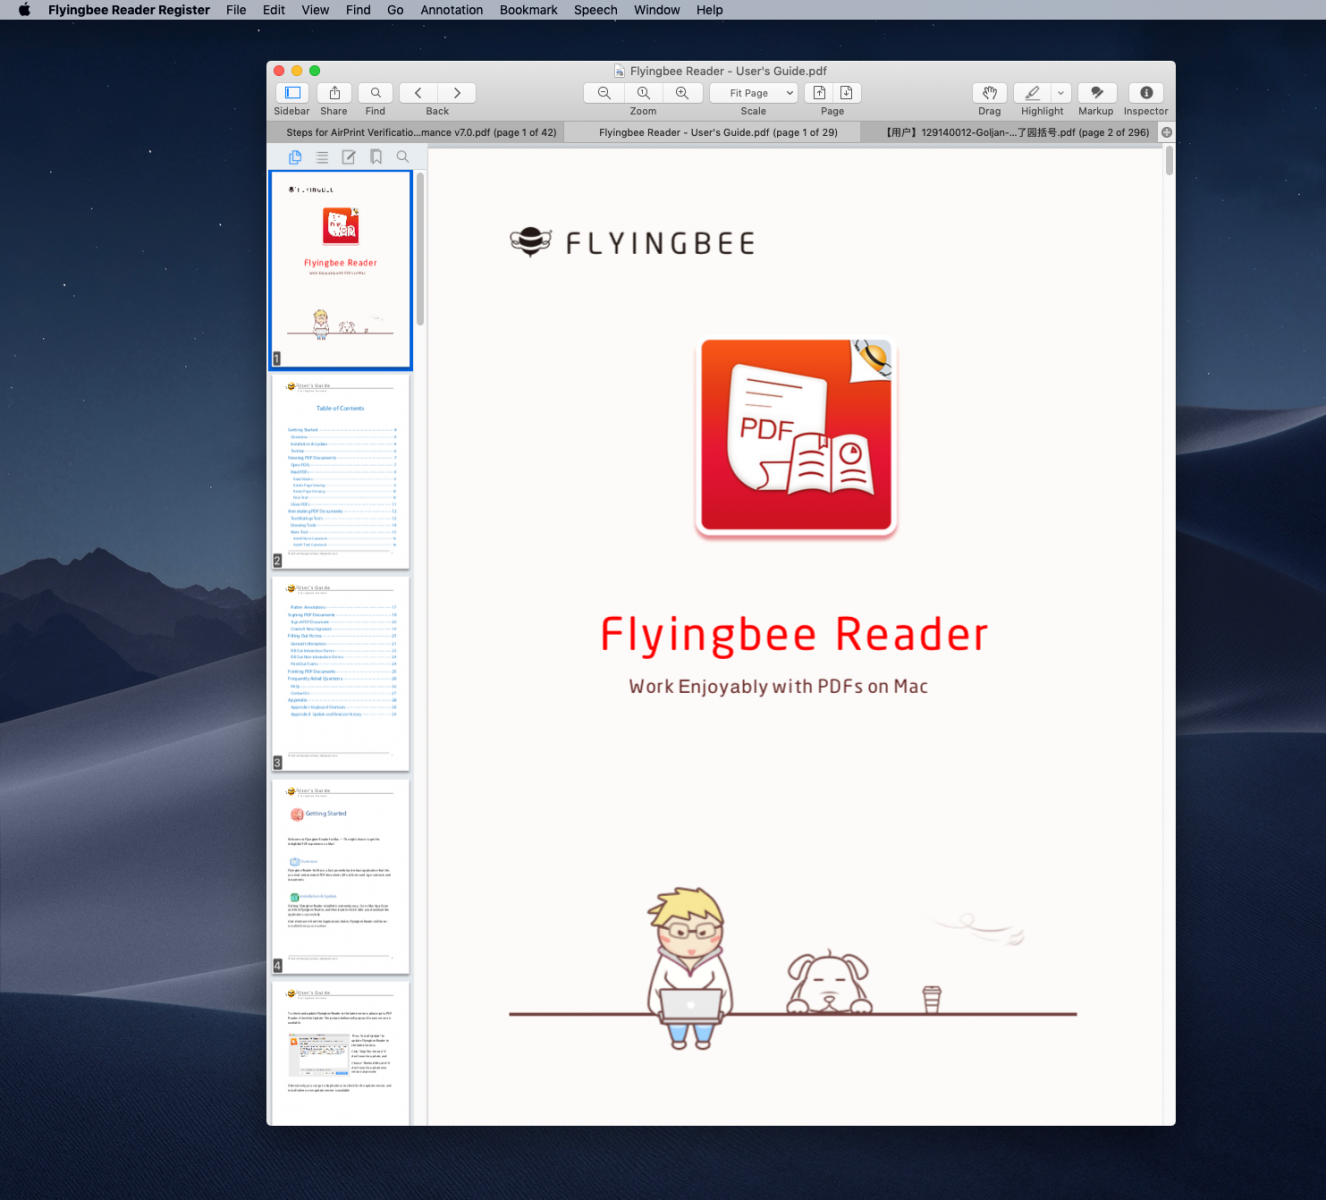Click the Flyingbee Reader title text
The width and height of the screenshot is (1326, 1200).
click(x=794, y=635)
